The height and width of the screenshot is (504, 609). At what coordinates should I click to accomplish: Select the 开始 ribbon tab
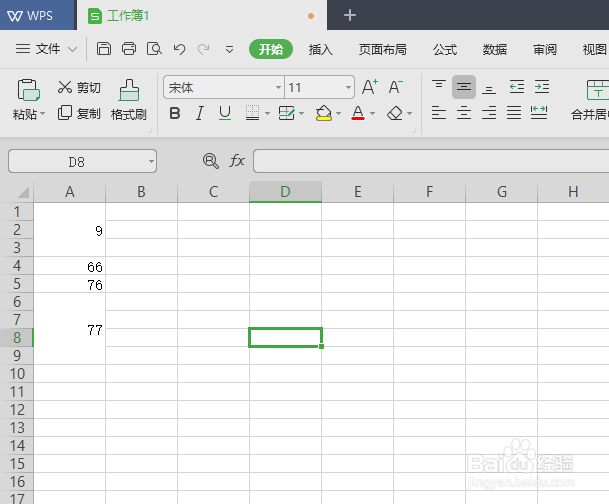[271, 49]
